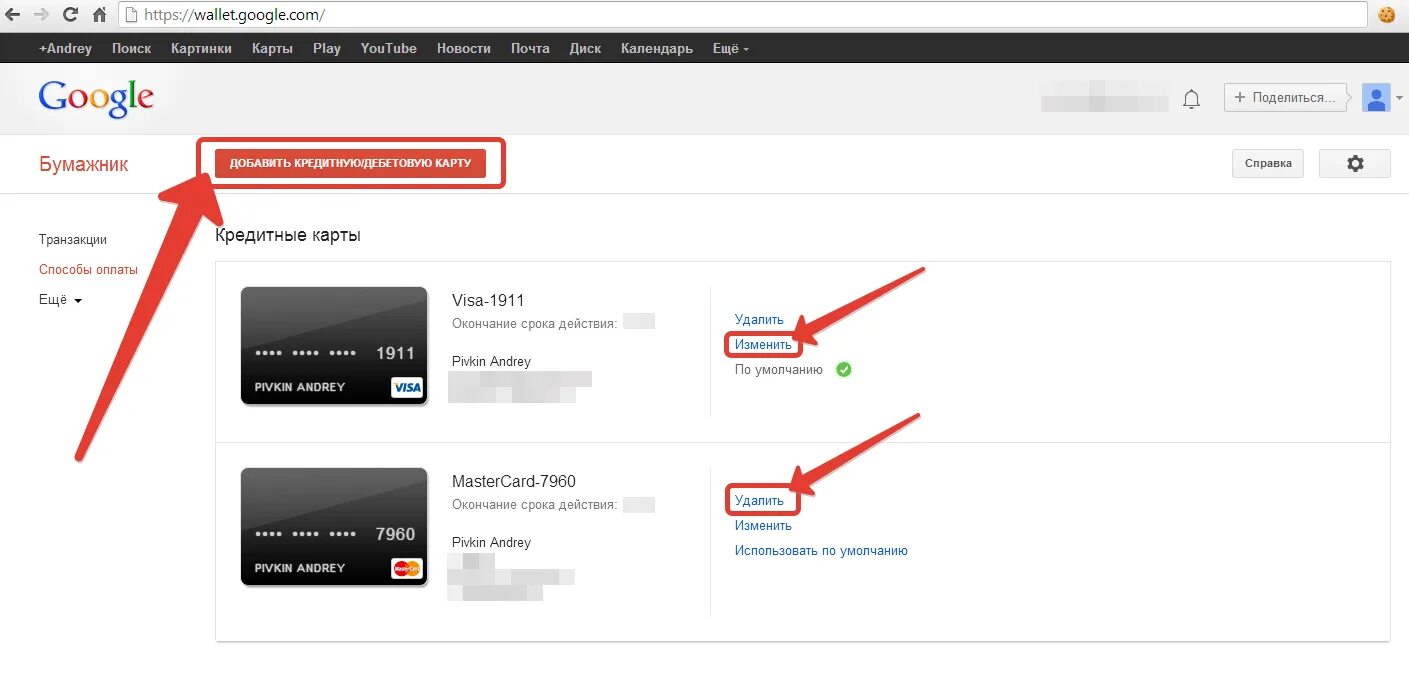Viewport: 1409px width, 692px height.
Task: Click the Кредитные карты heading
Action: click(288, 236)
